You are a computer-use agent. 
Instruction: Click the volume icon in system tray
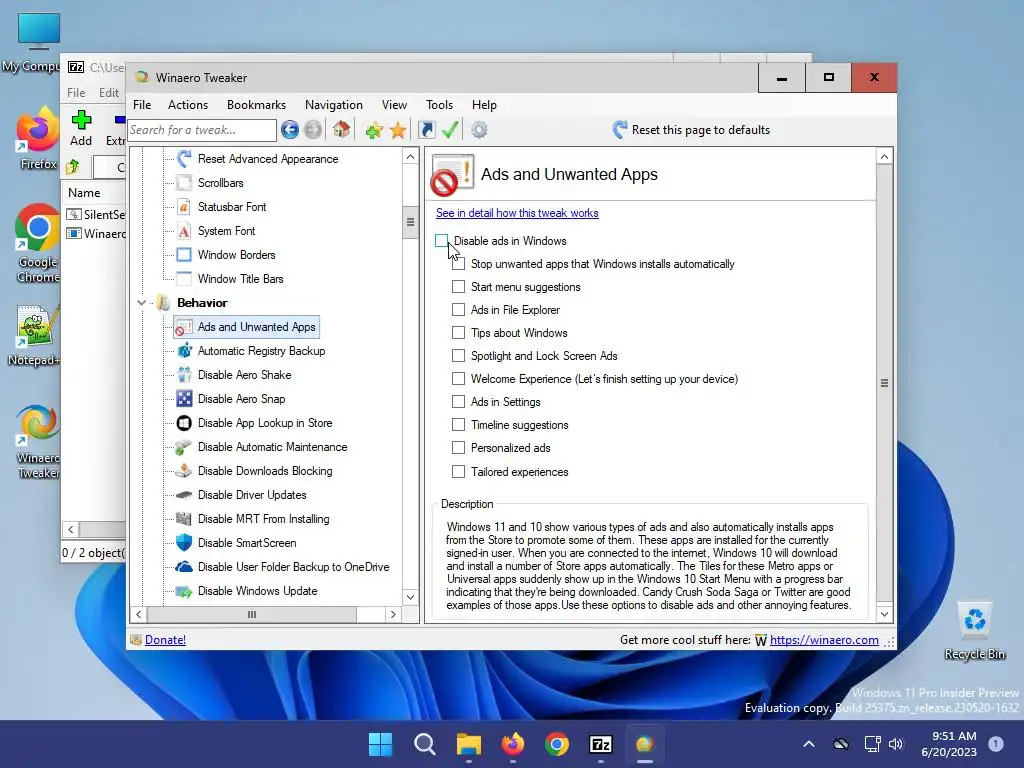coord(895,744)
